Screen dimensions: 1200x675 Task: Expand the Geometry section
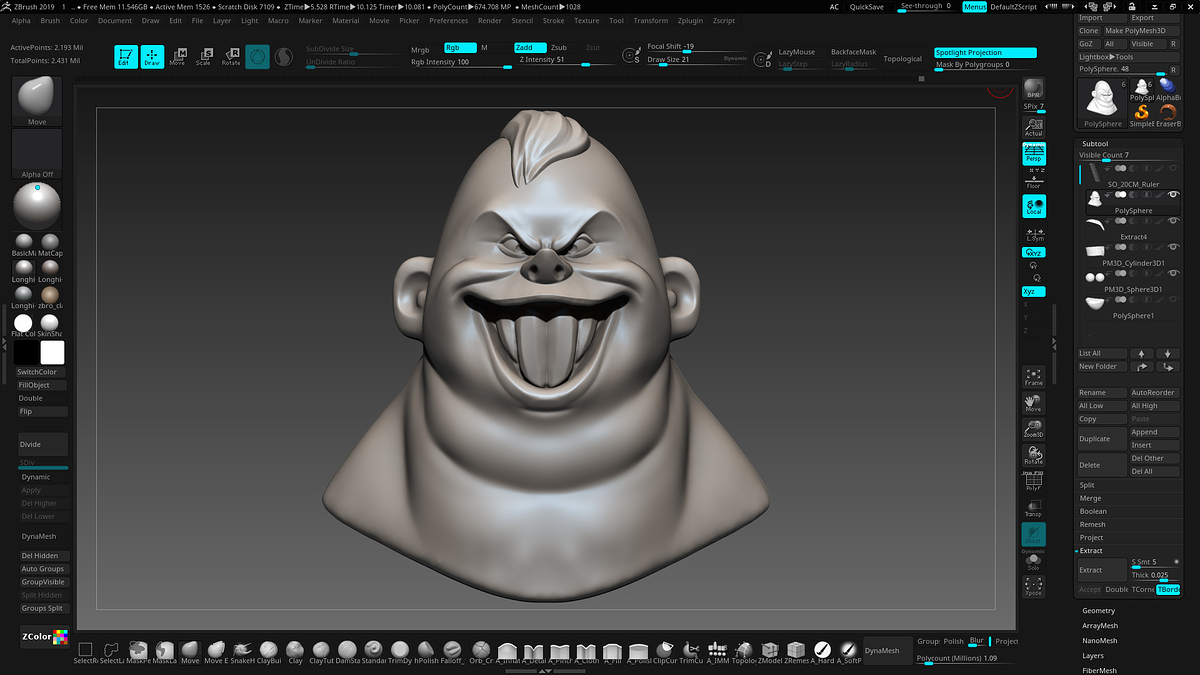pos(1098,611)
